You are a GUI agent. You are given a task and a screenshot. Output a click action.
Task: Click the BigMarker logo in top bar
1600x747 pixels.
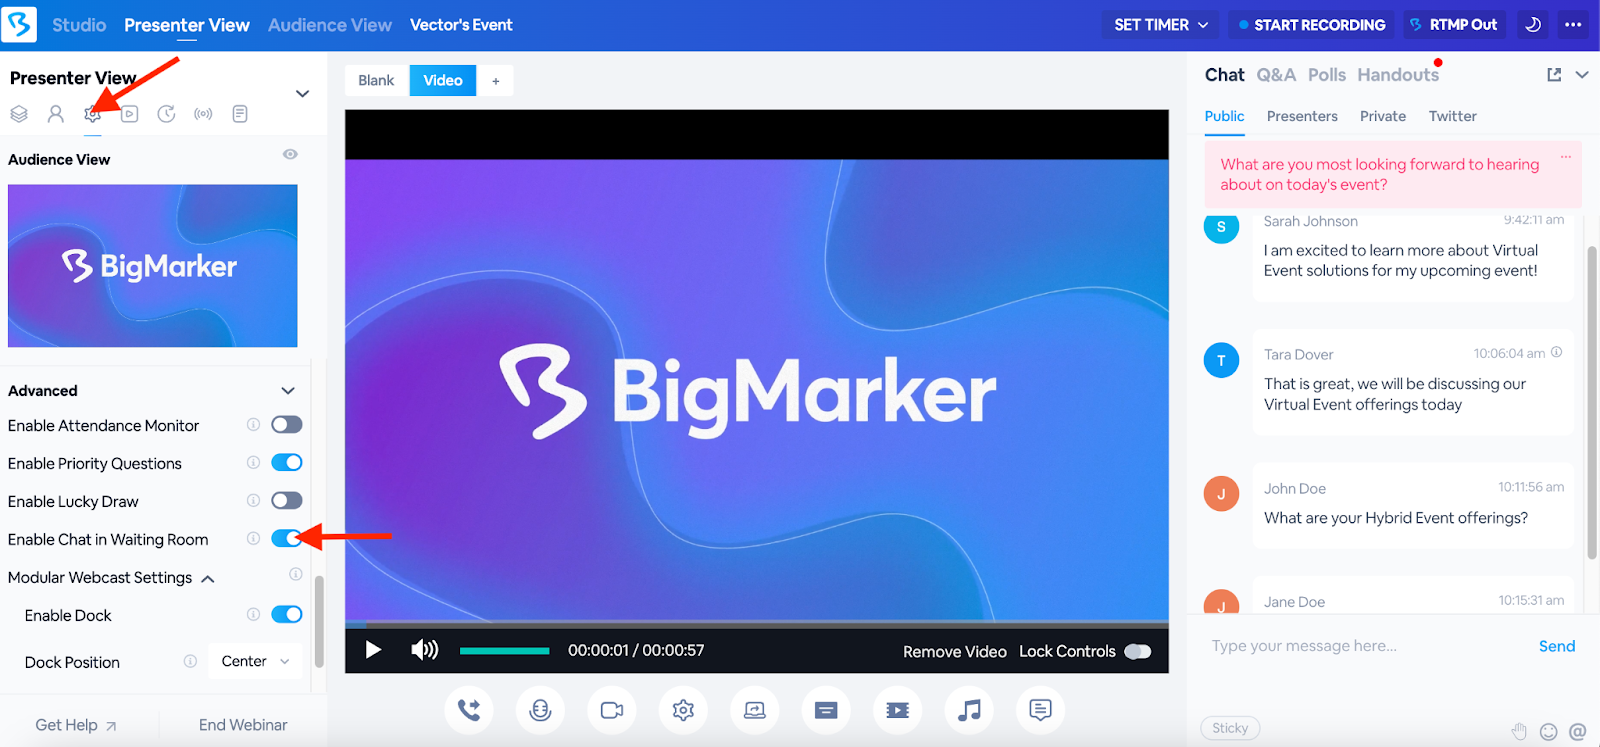[x=19, y=24]
